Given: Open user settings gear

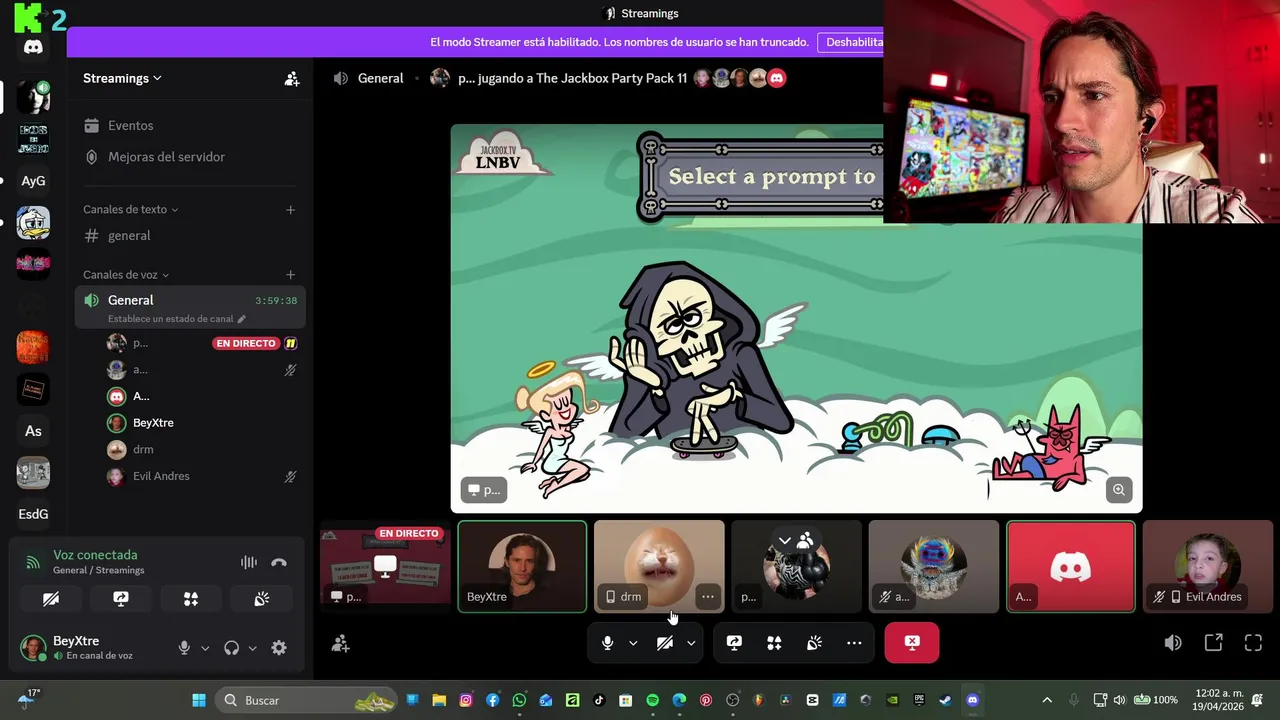Looking at the screenshot, I should tap(279, 648).
